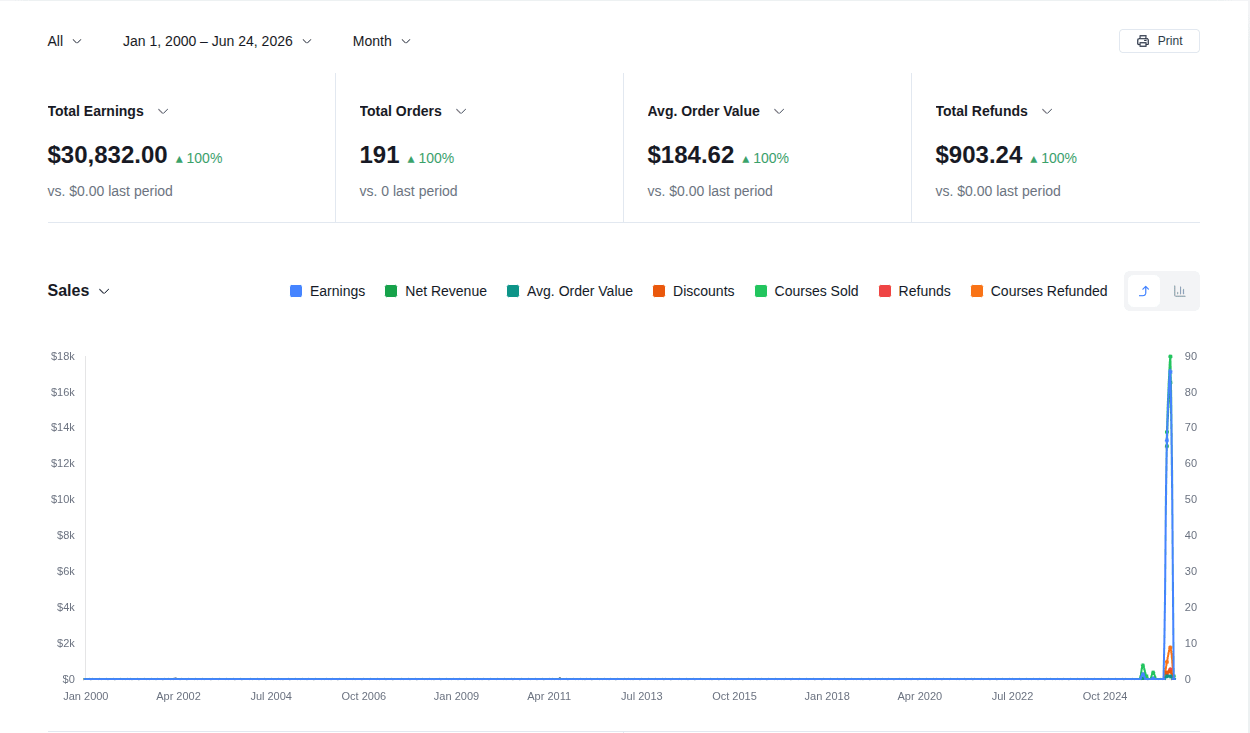The image size is (1250, 733).
Task: Click the Jan 2000 axis label
Action: (86, 696)
